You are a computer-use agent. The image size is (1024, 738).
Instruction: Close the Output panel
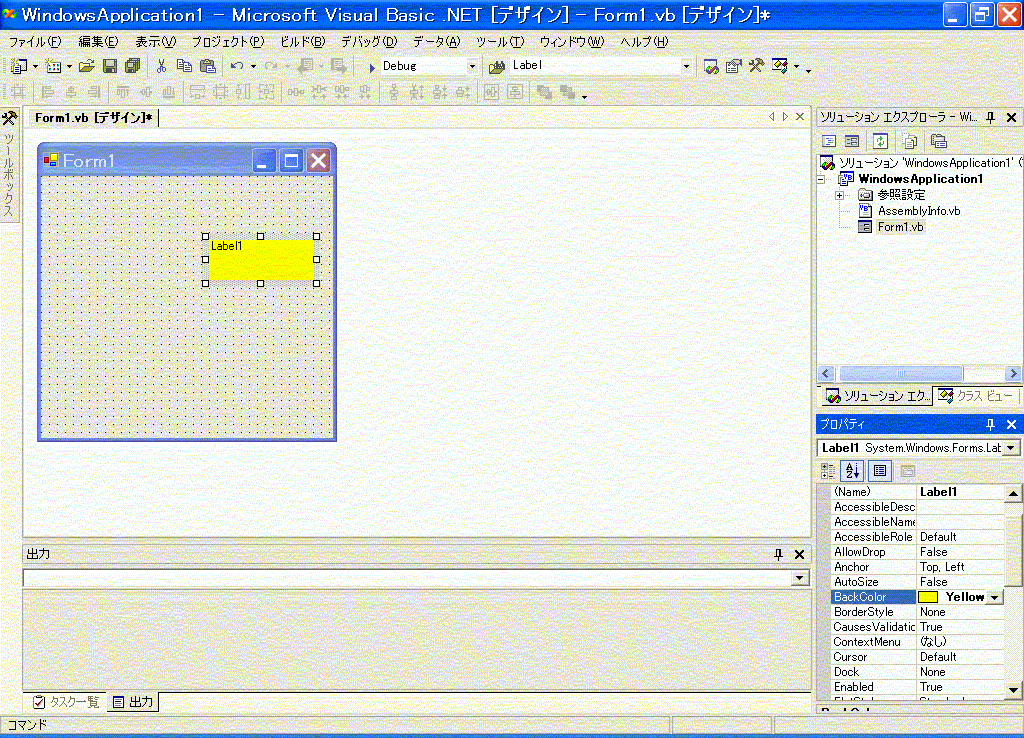(x=799, y=554)
